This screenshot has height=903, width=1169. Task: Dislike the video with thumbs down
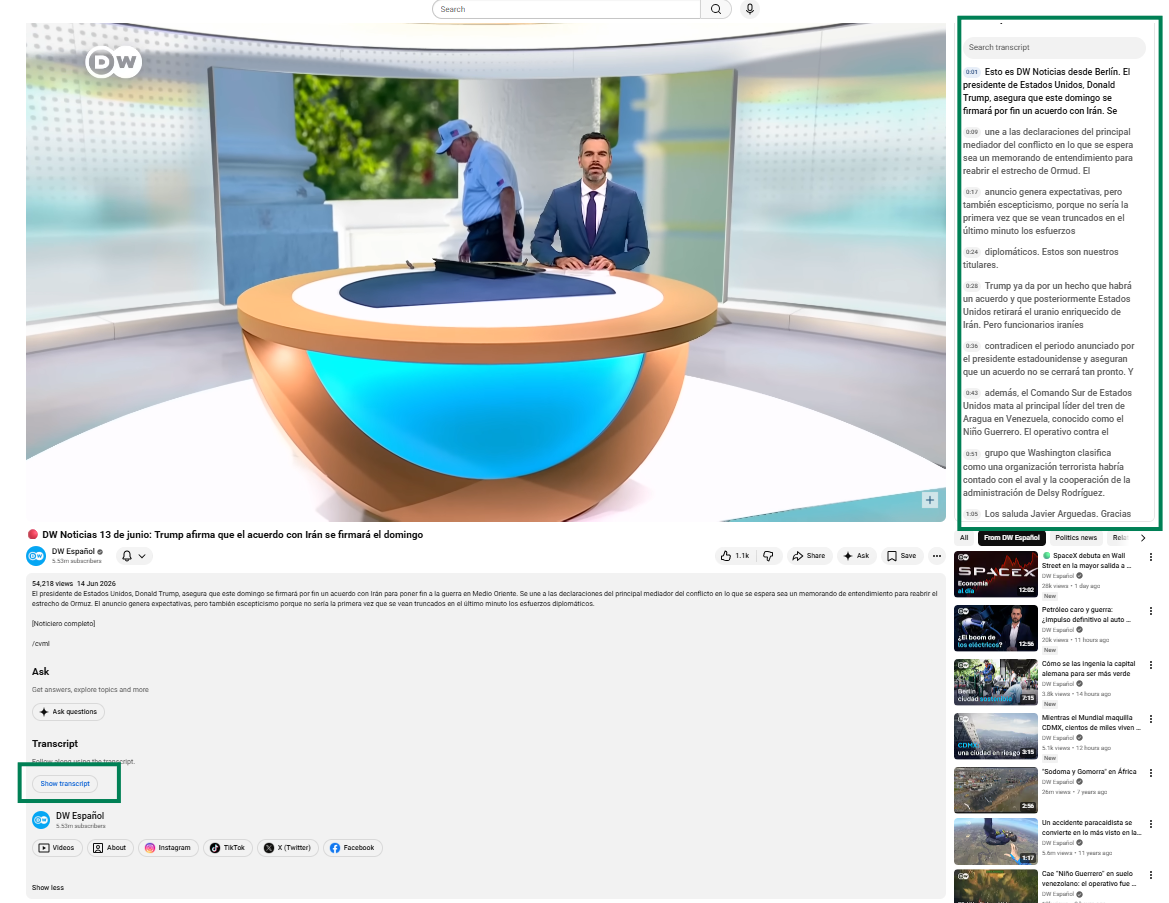click(x=769, y=556)
